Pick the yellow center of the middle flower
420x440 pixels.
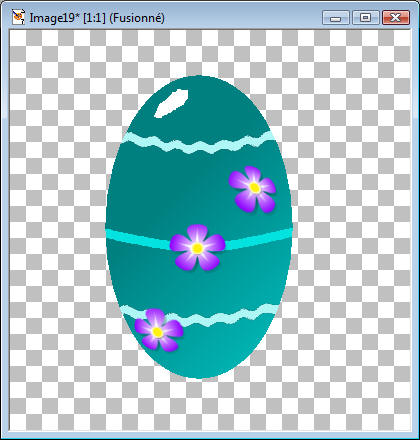pos(197,248)
